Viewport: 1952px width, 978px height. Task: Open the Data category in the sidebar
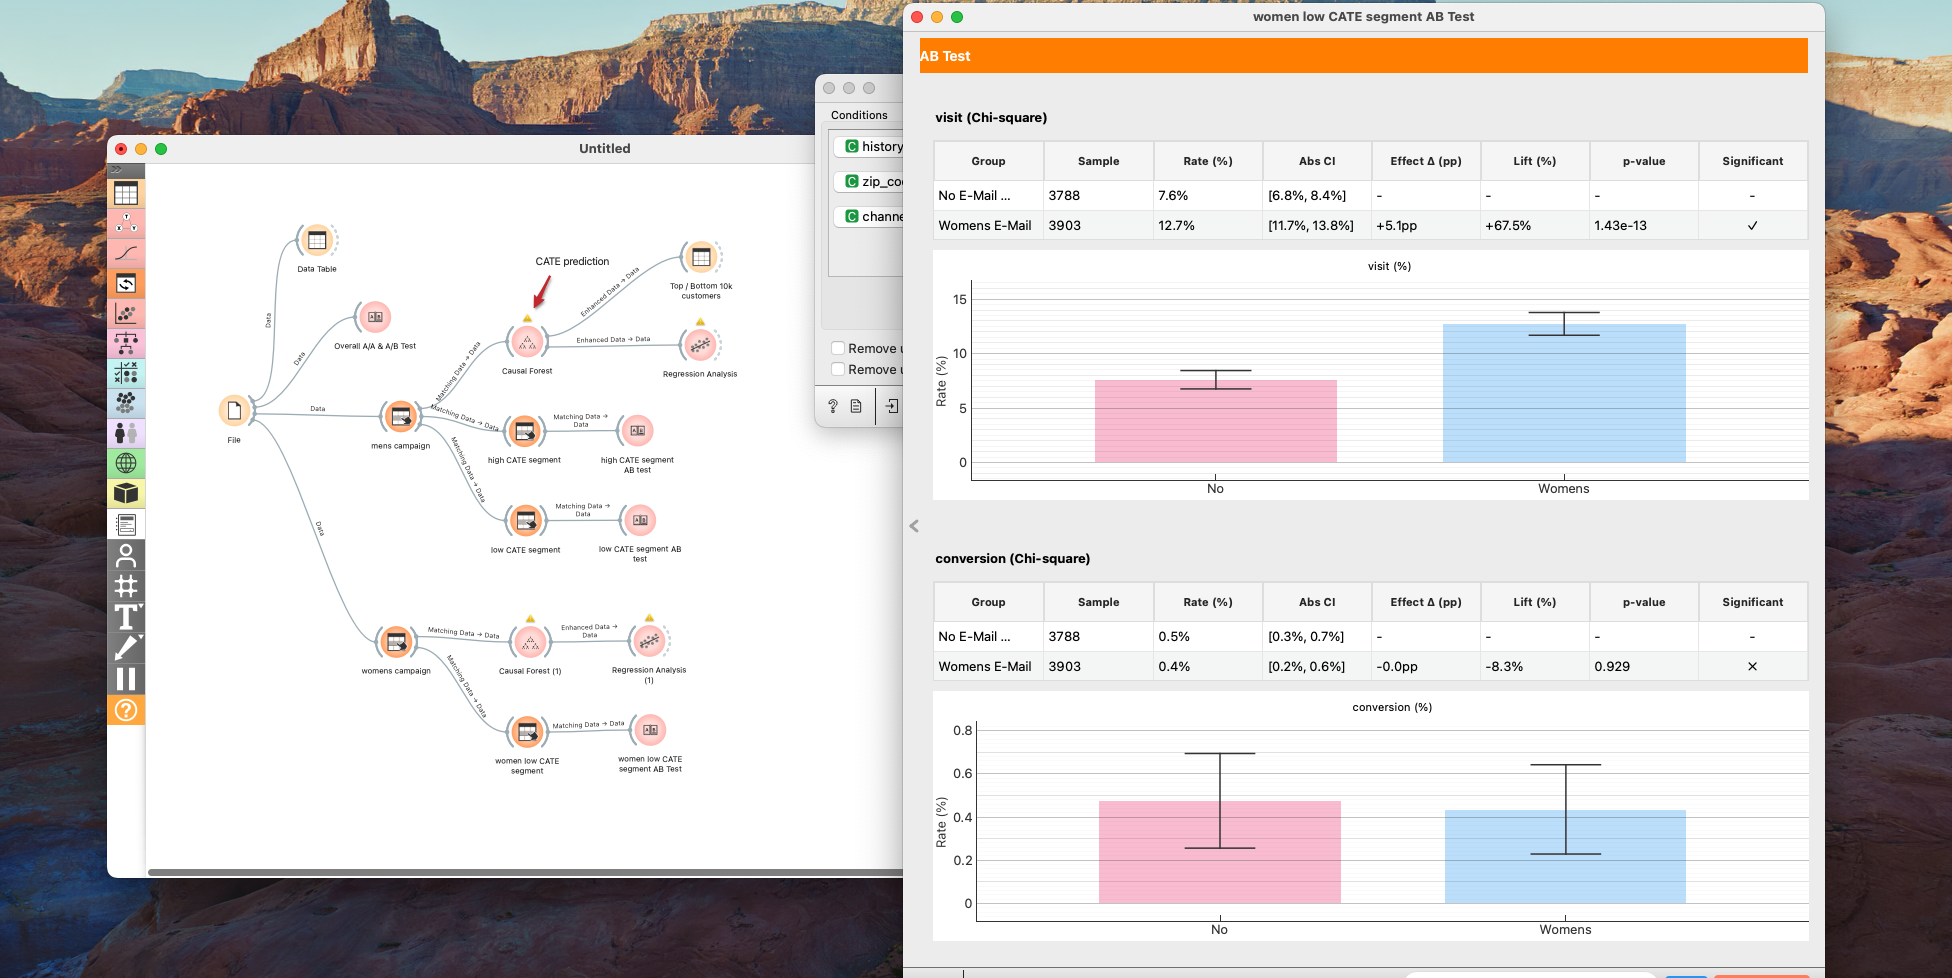pos(126,193)
